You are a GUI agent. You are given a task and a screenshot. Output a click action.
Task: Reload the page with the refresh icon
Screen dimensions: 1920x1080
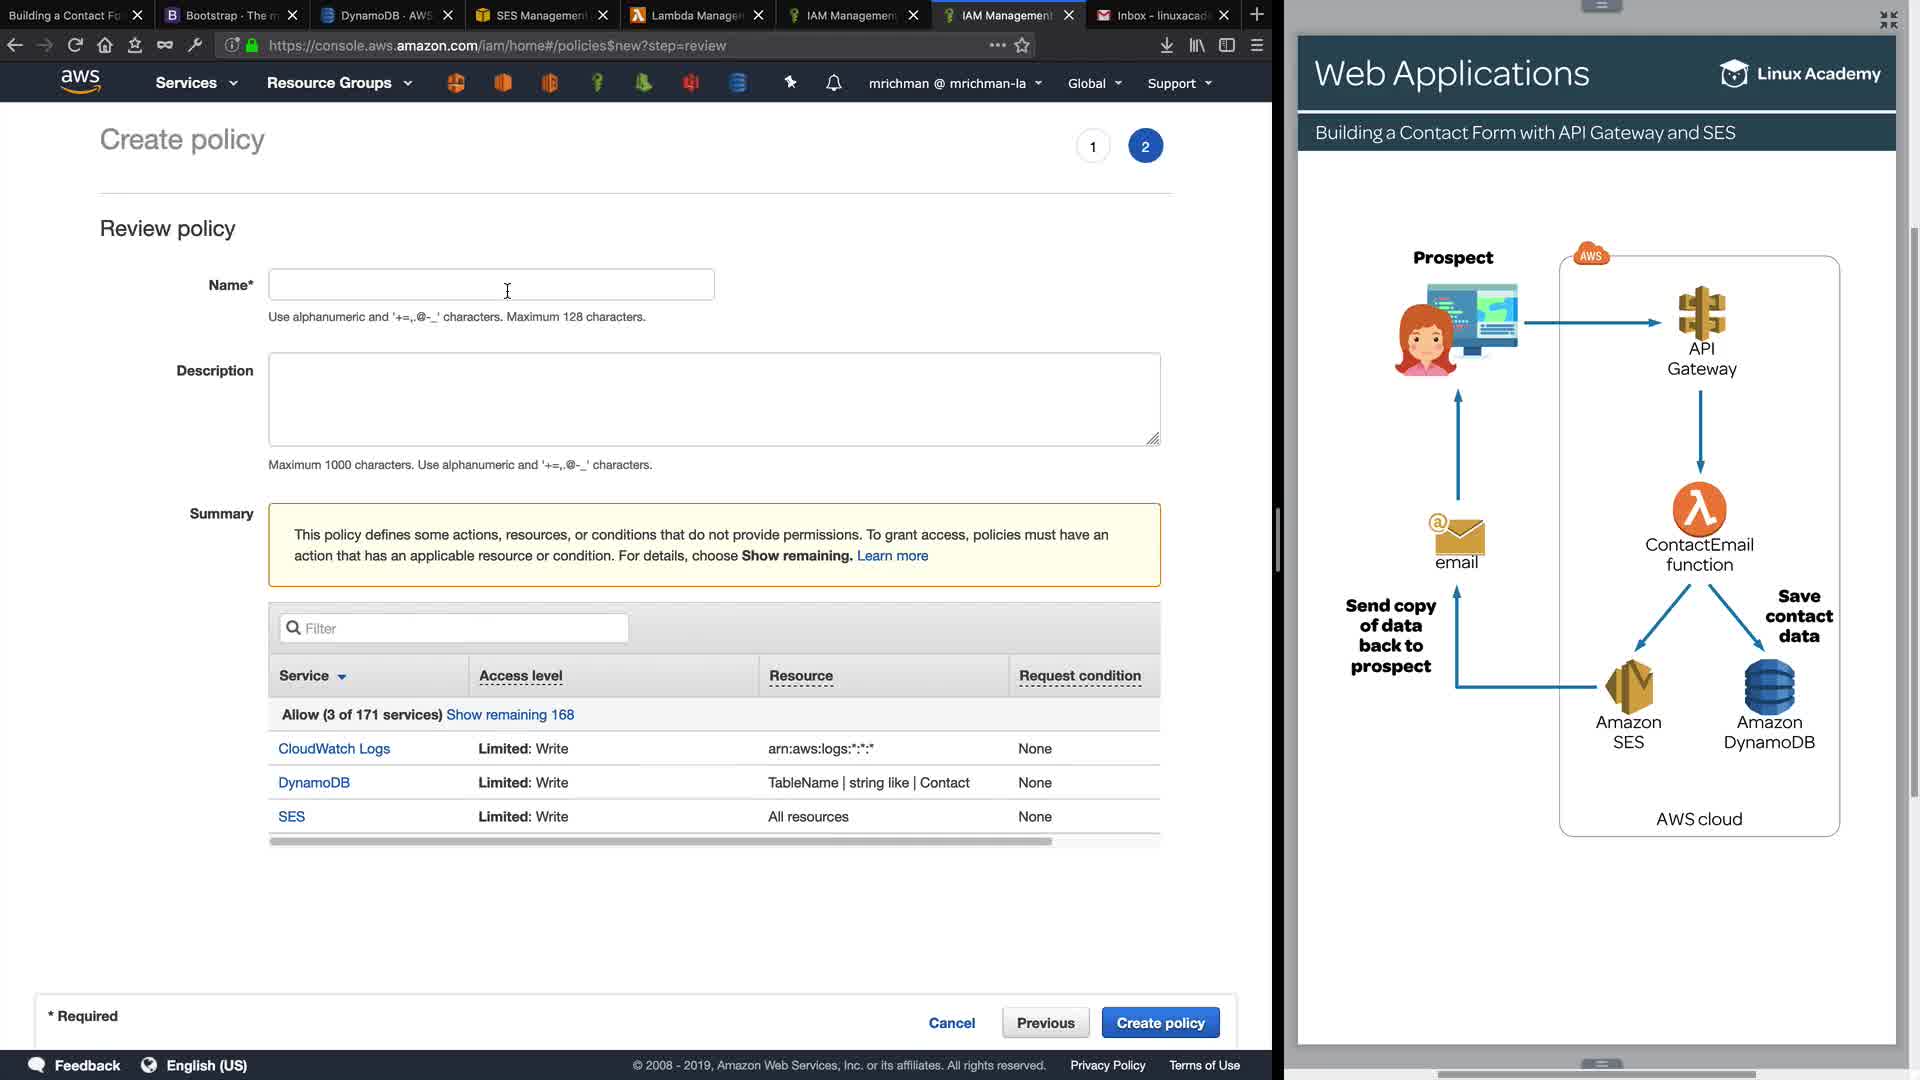75,45
